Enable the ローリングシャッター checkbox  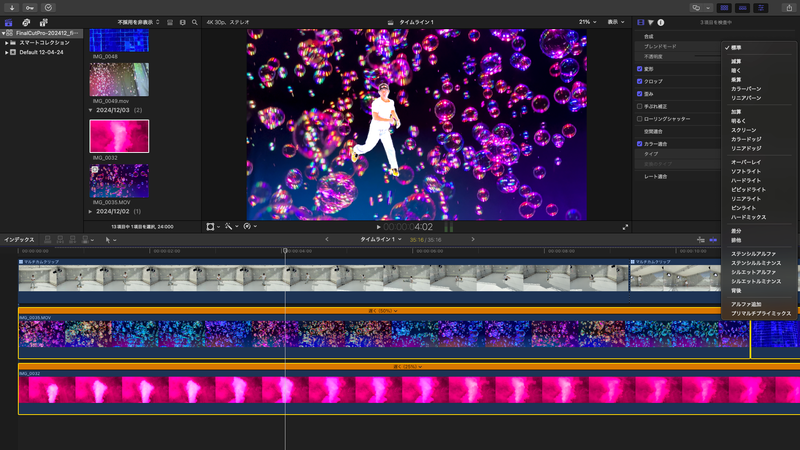(x=639, y=119)
